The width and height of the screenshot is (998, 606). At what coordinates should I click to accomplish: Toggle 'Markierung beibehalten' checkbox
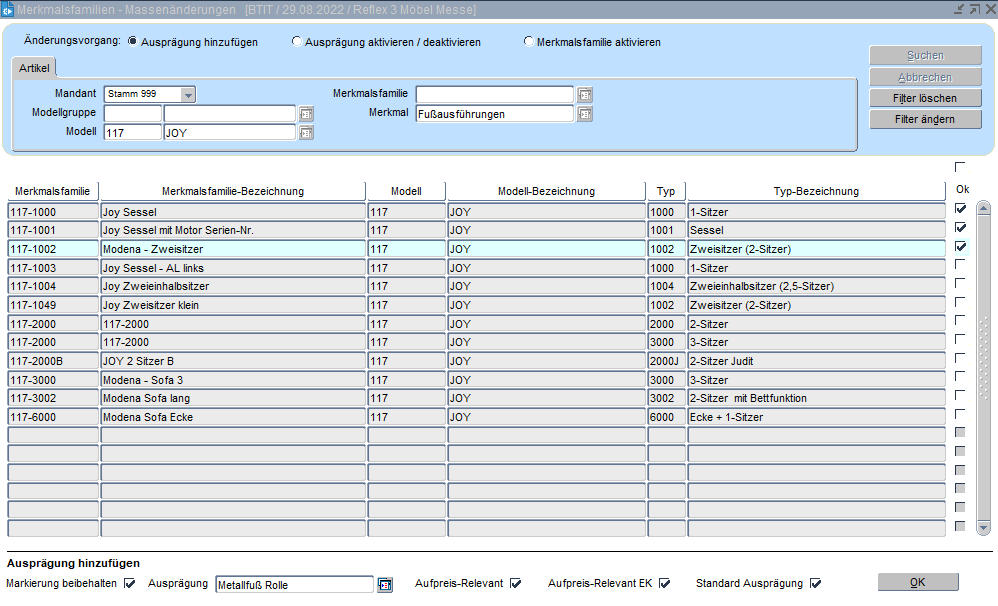pyautogui.click(x=130, y=583)
